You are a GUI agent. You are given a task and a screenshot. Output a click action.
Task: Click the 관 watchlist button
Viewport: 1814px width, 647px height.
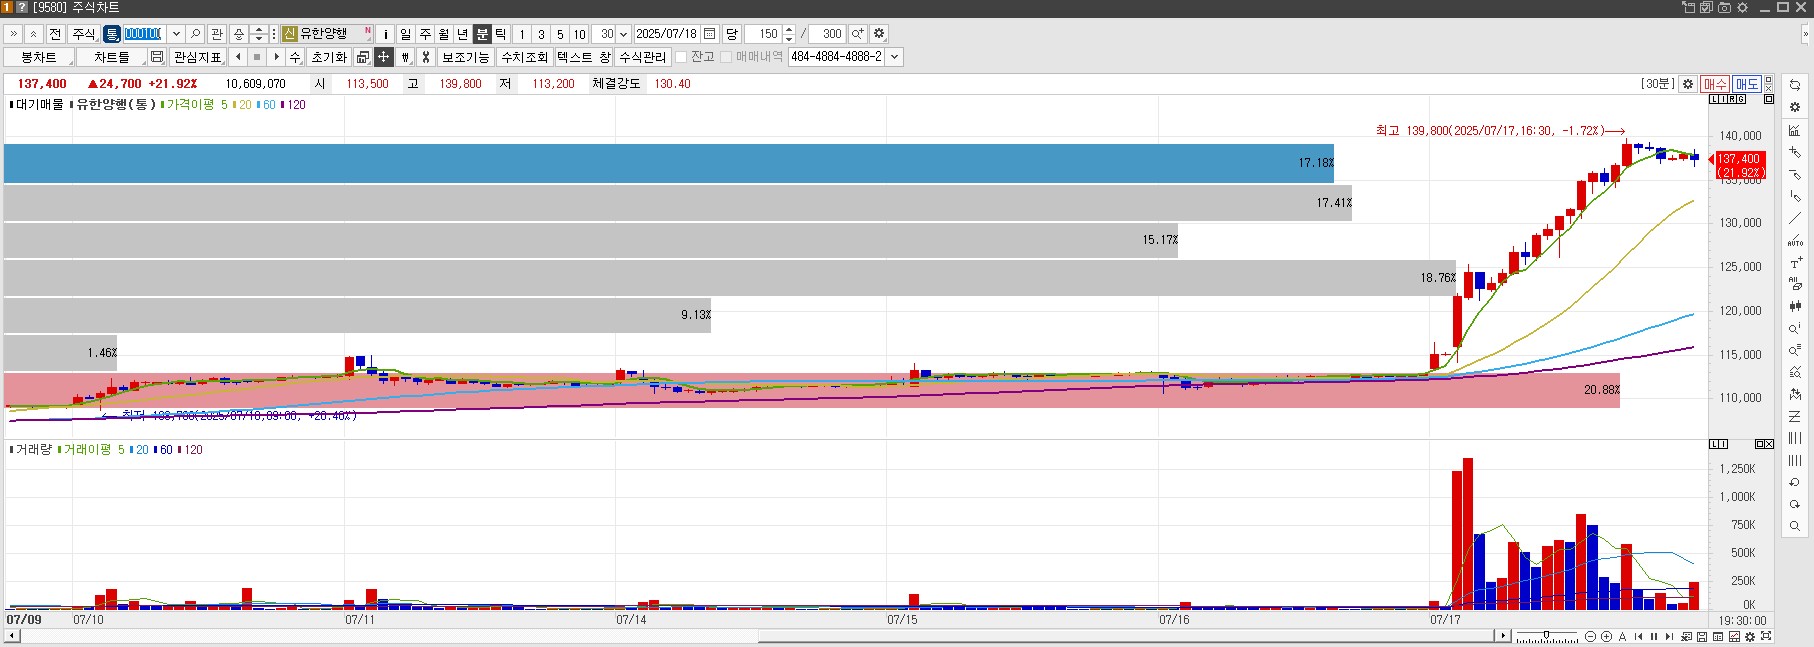217,34
